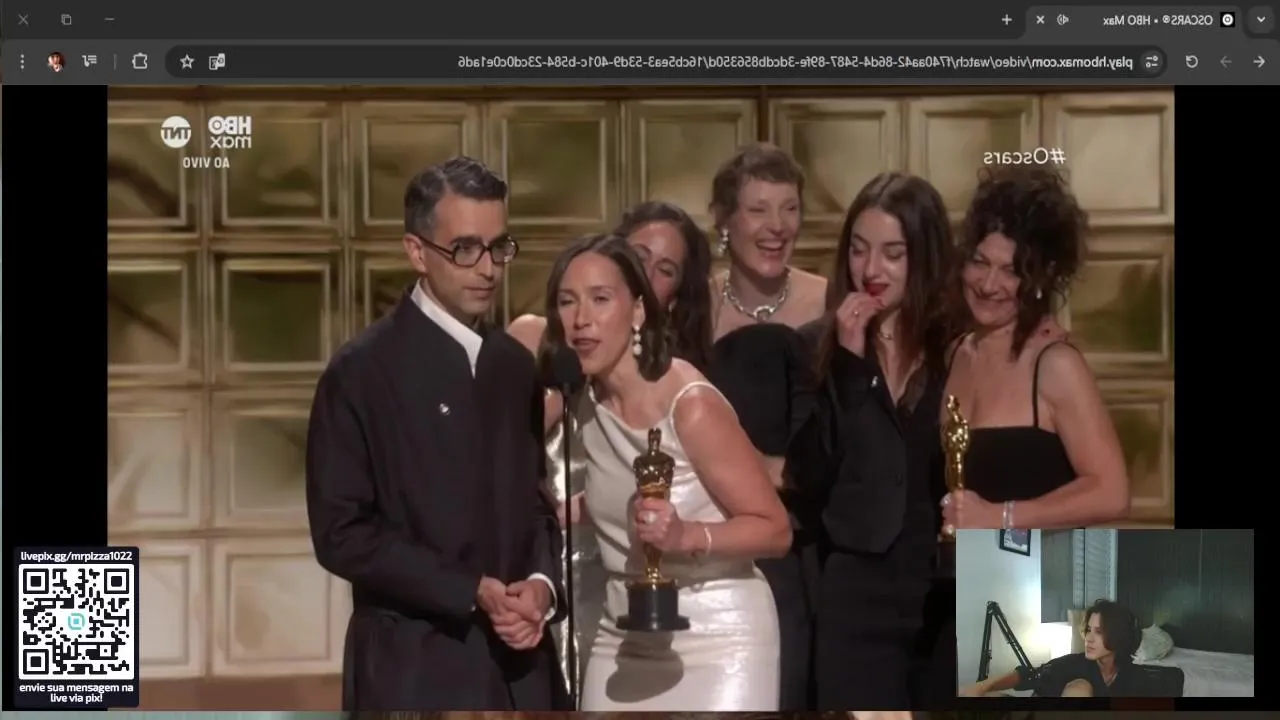The width and height of the screenshot is (1280, 720).
Task: Navigate with the bright arrow beside the window edge
Action: [1259, 62]
